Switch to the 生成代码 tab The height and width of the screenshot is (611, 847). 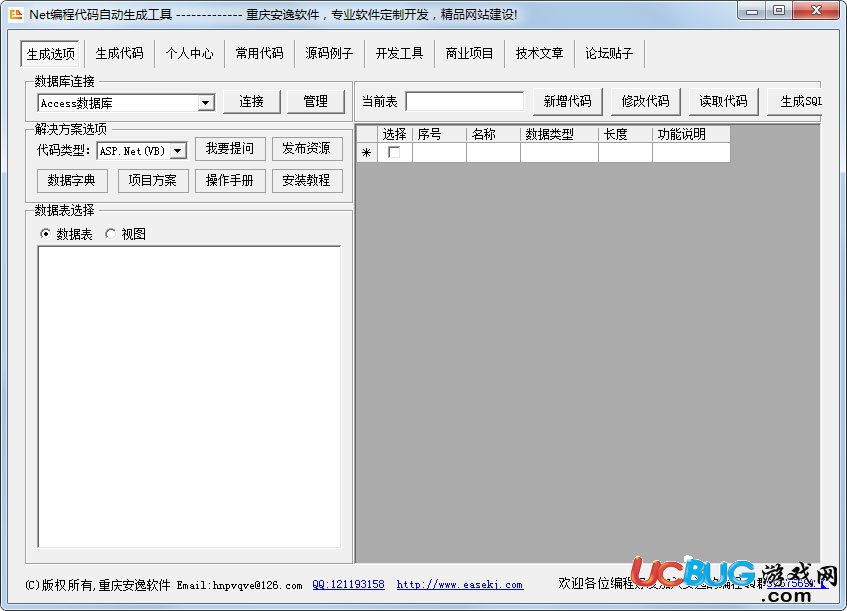pos(119,53)
